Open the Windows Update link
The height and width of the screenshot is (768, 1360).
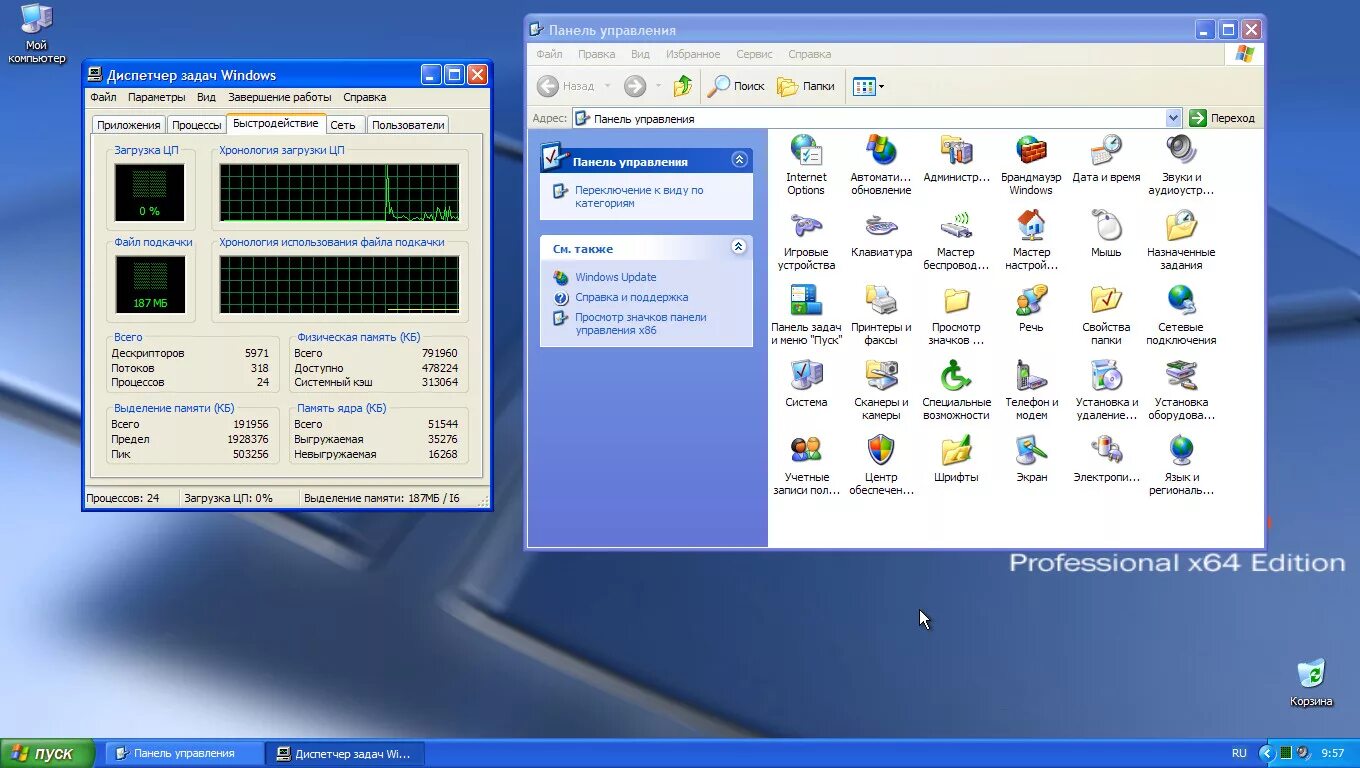click(x=616, y=277)
